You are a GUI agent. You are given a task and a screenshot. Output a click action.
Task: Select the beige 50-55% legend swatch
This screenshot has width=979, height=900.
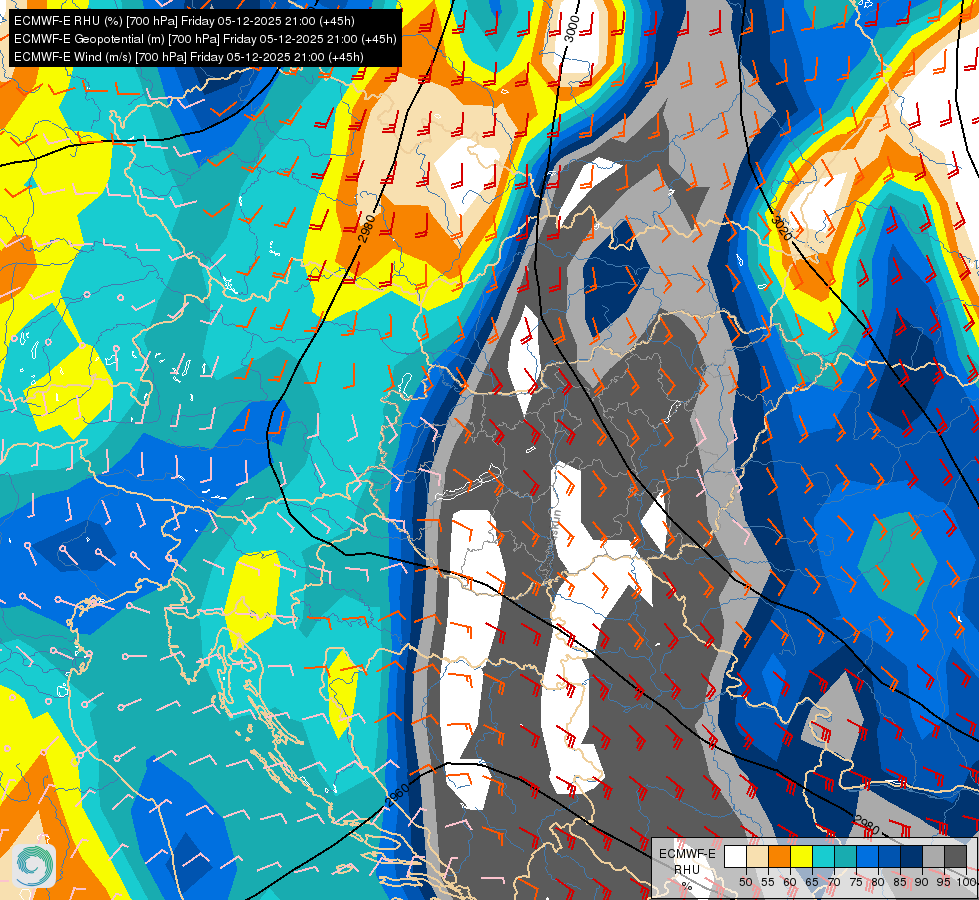point(757,856)
